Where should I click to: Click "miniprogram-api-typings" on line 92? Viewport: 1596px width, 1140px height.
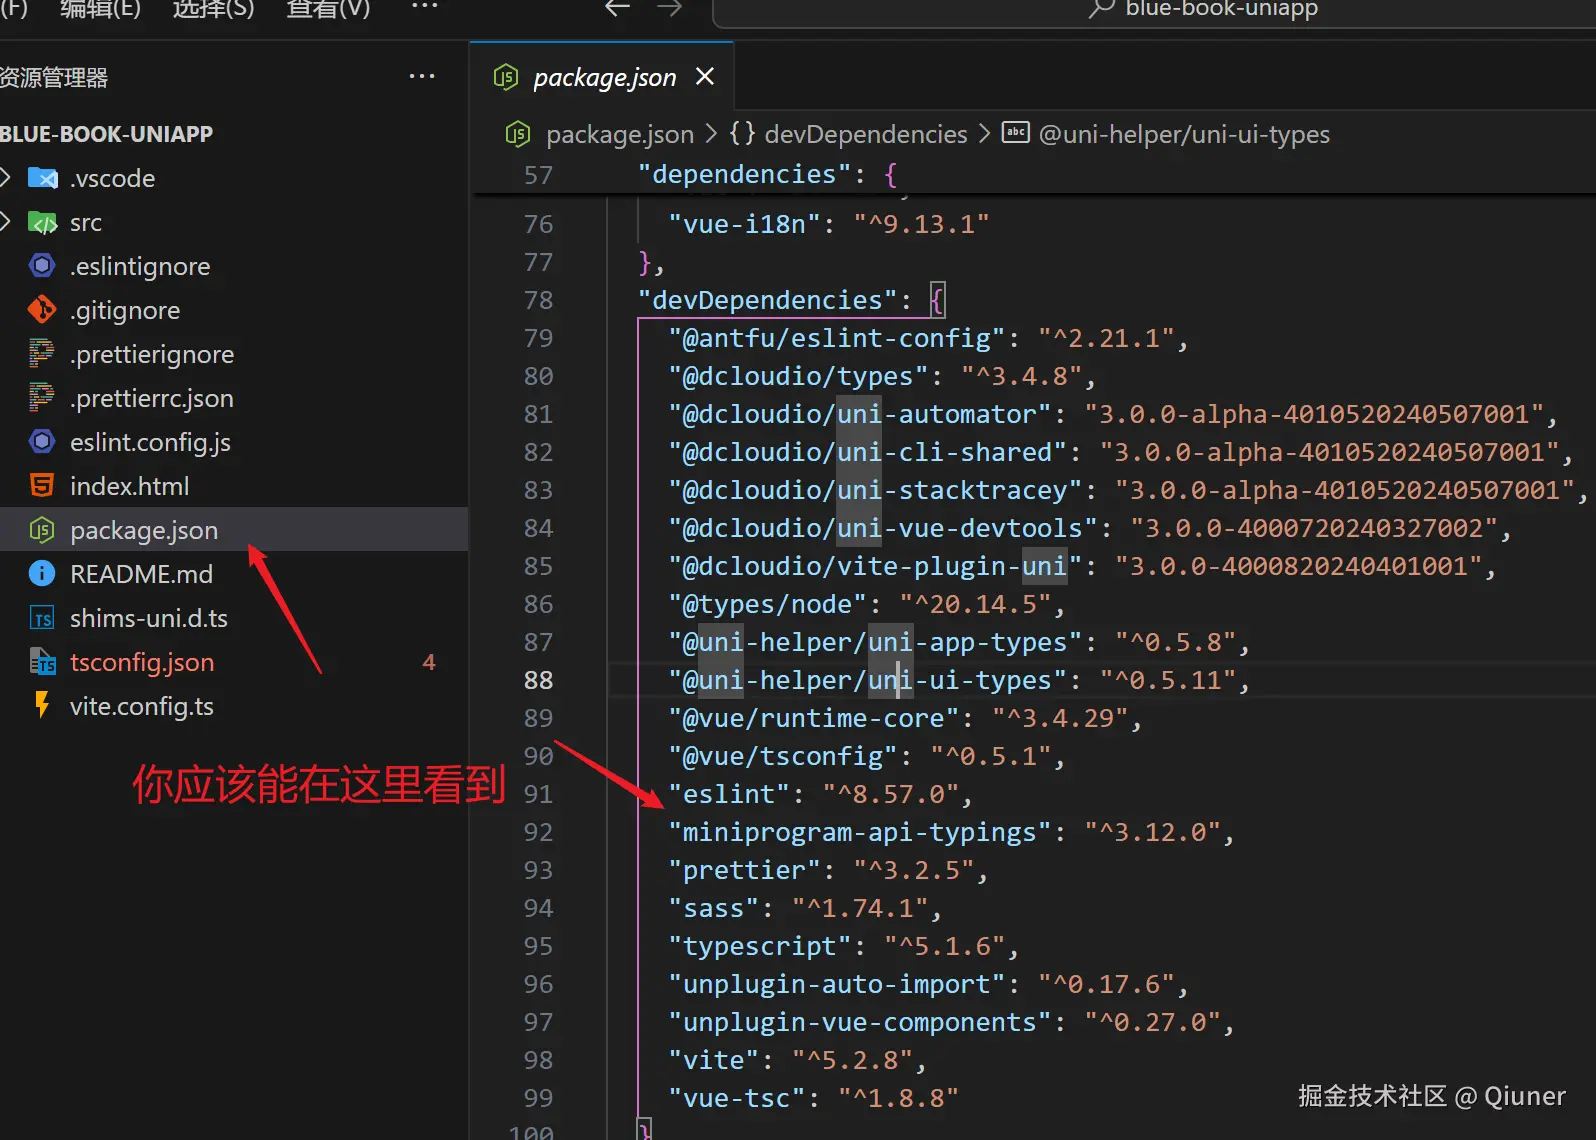coord(860,832)
